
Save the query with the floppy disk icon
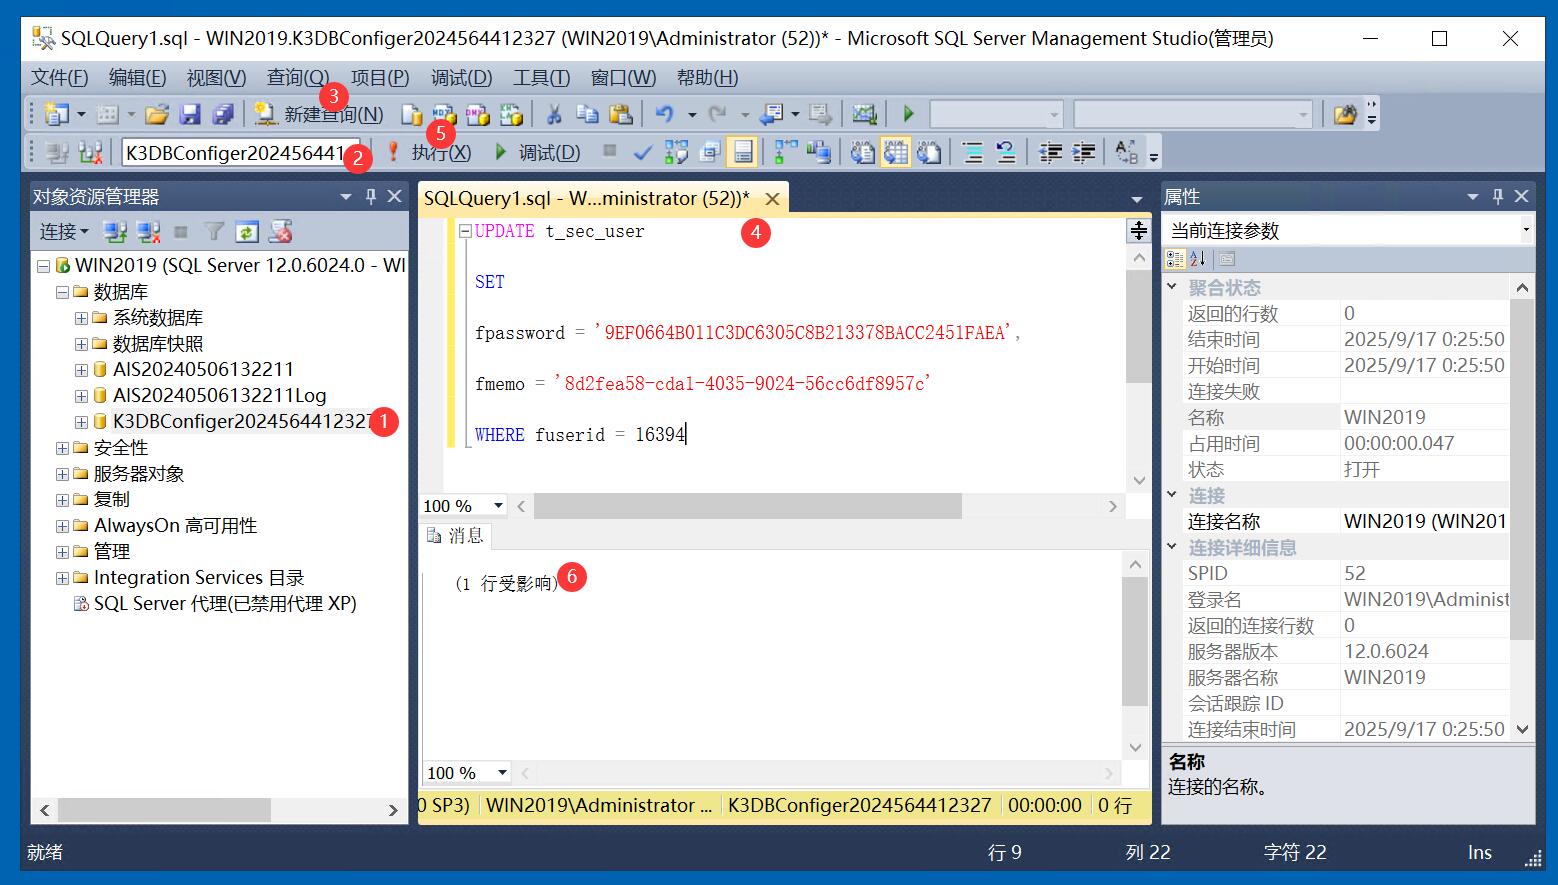pyautogui.click(x=189, y=114)
